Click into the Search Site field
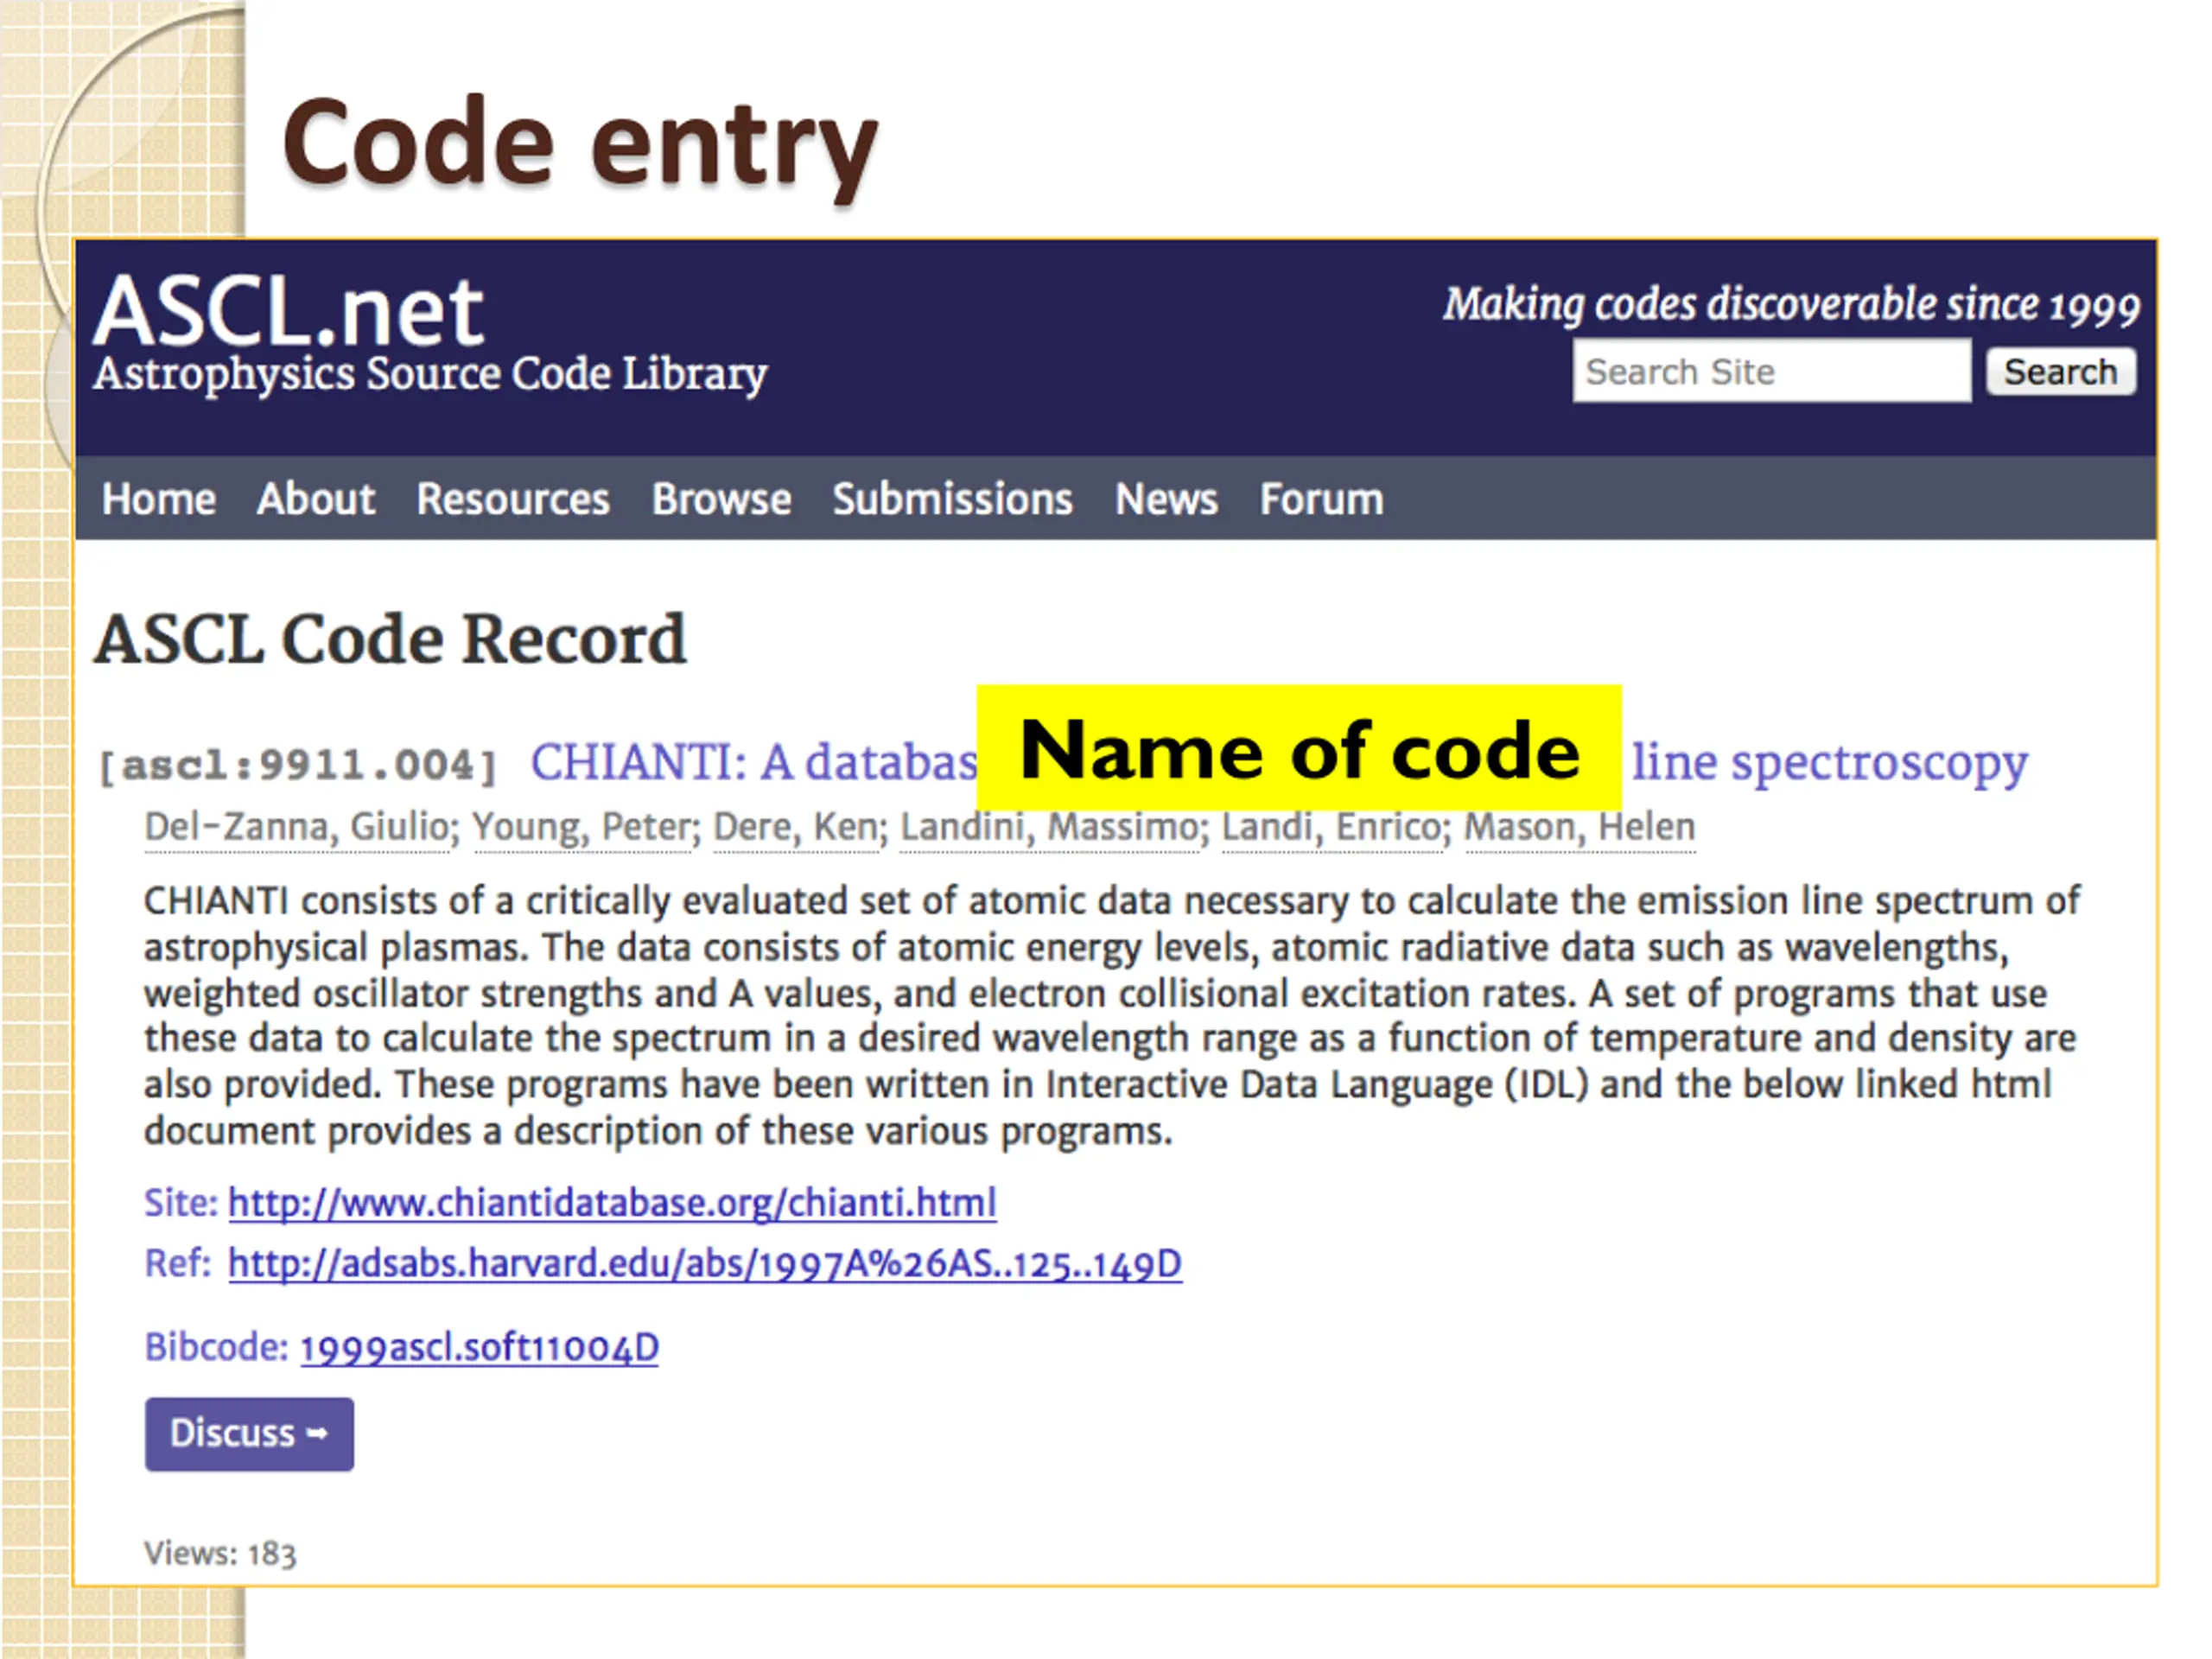Screen dimensions: 2212x1659 [x=1771, y=371]
